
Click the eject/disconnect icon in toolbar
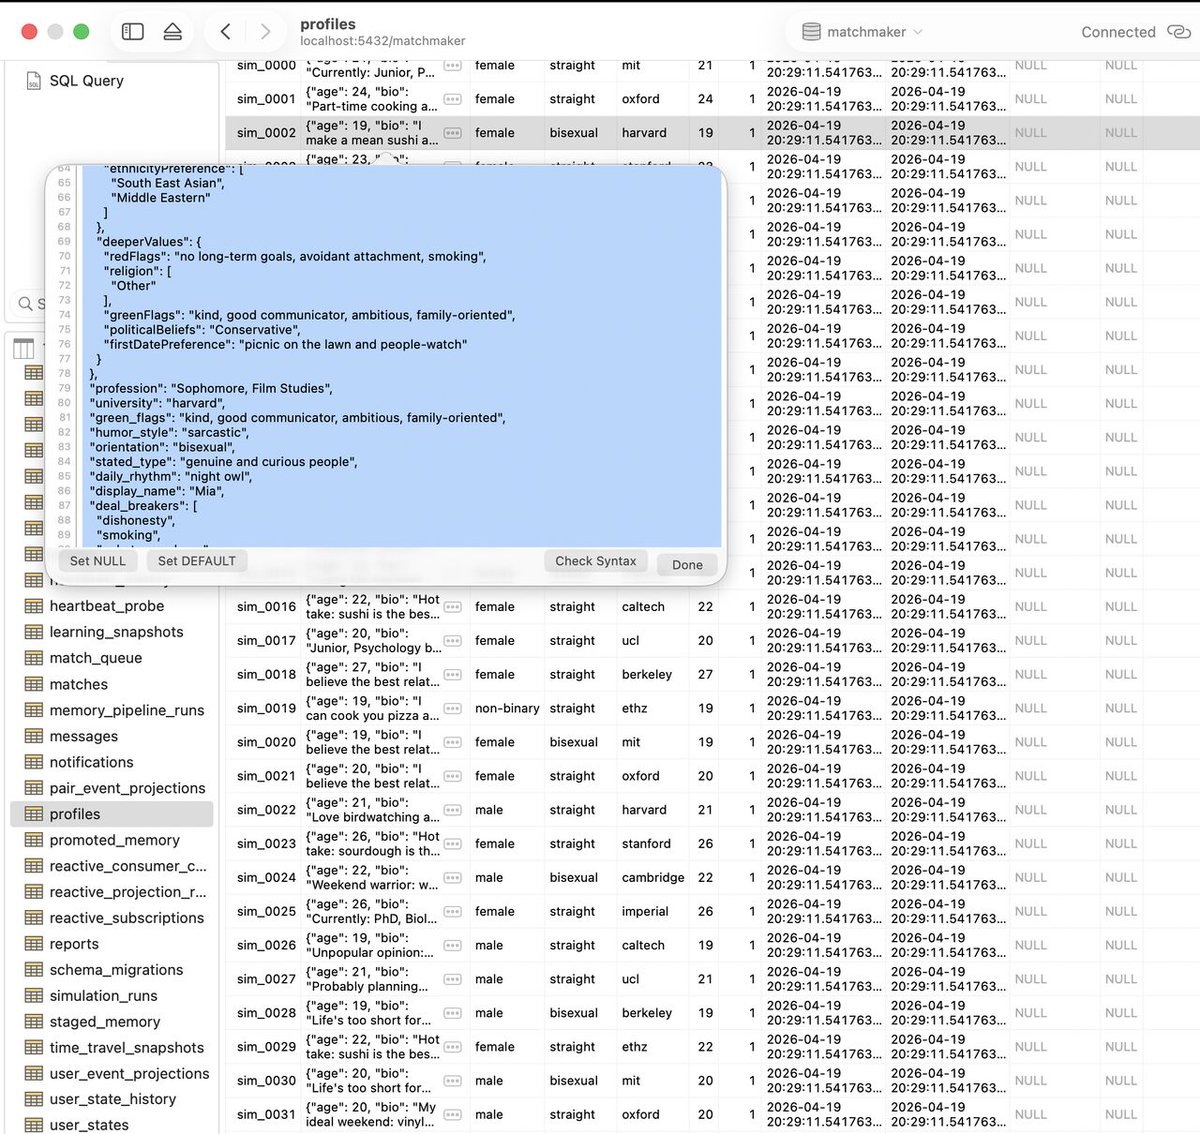coord(173,32)
